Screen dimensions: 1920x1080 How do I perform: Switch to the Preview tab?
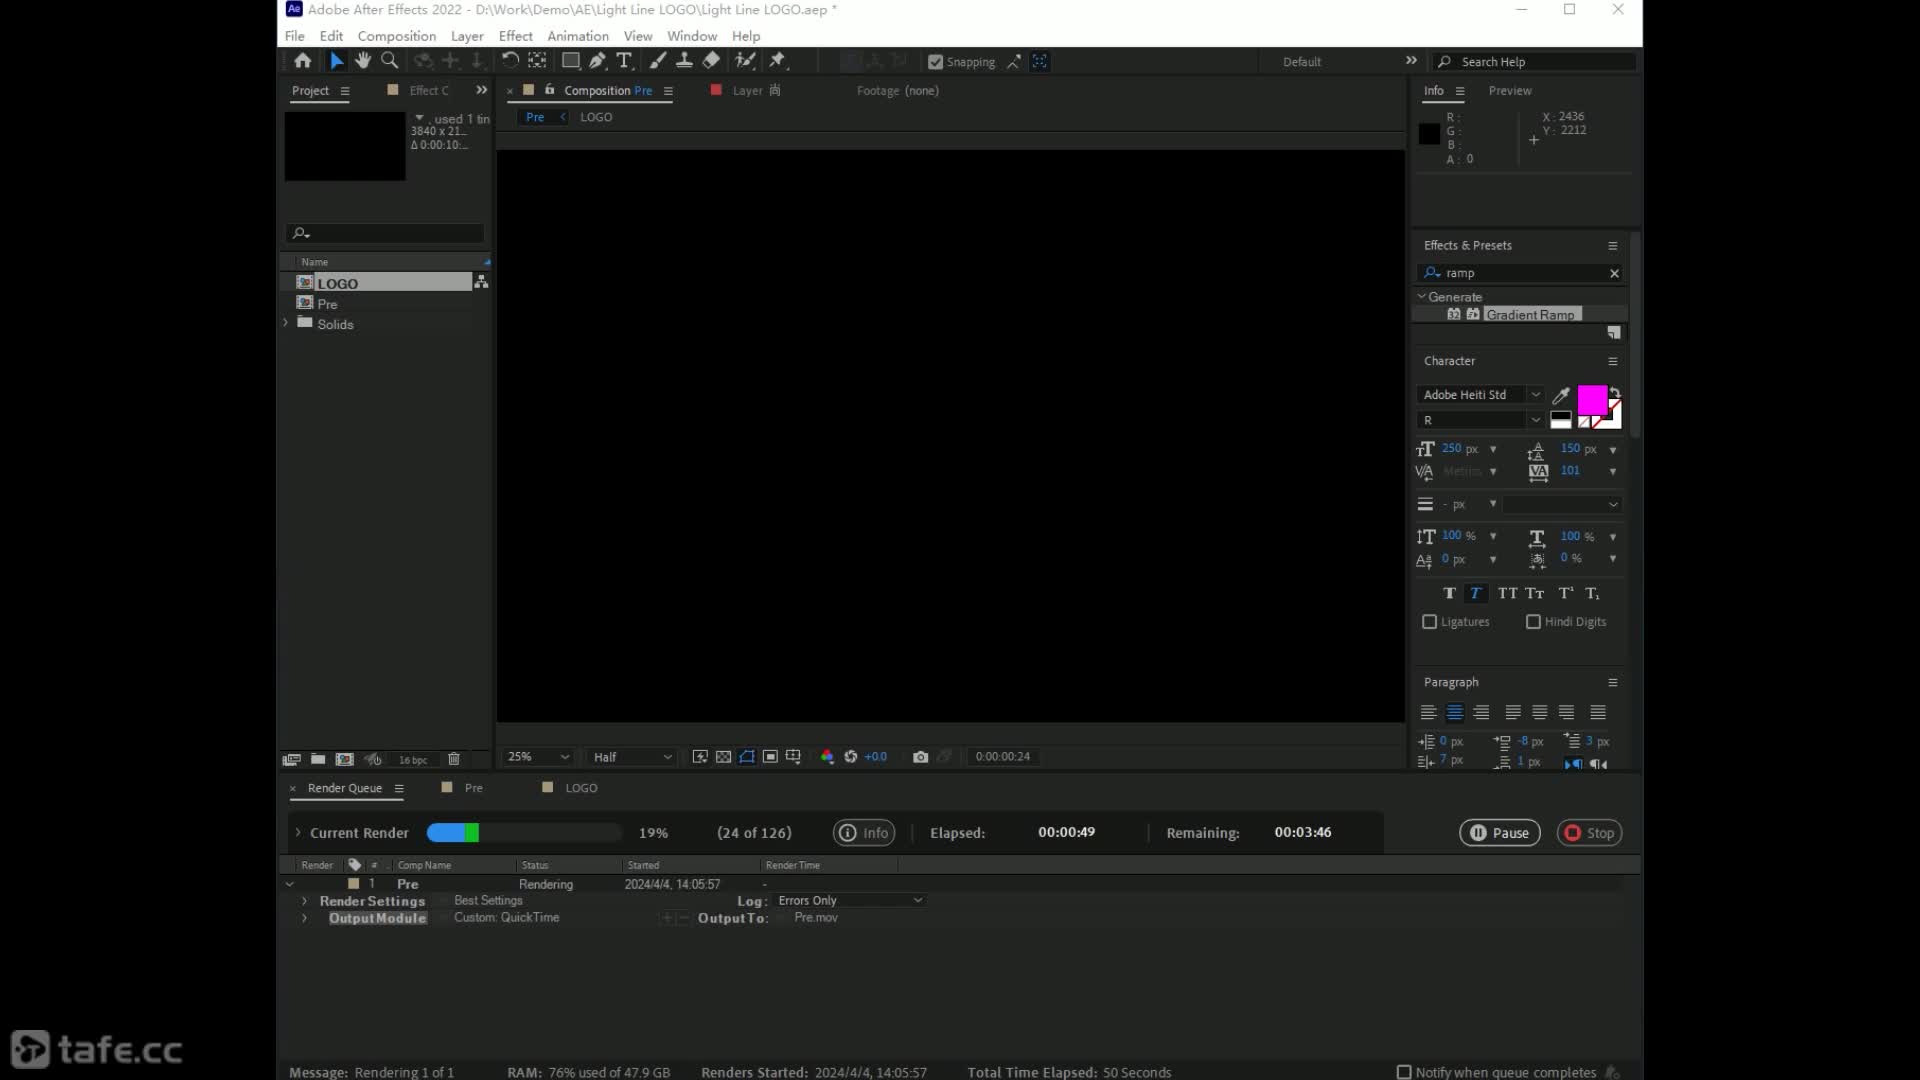[x=1509, y=91]
